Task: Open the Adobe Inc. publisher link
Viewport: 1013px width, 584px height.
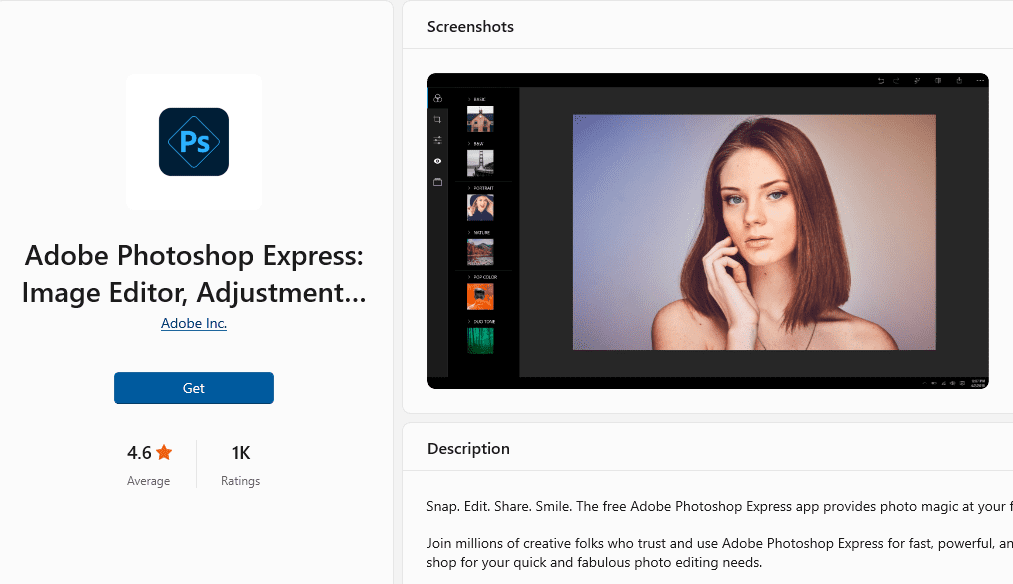Action: pyautogui.click(x=194, y=323)
